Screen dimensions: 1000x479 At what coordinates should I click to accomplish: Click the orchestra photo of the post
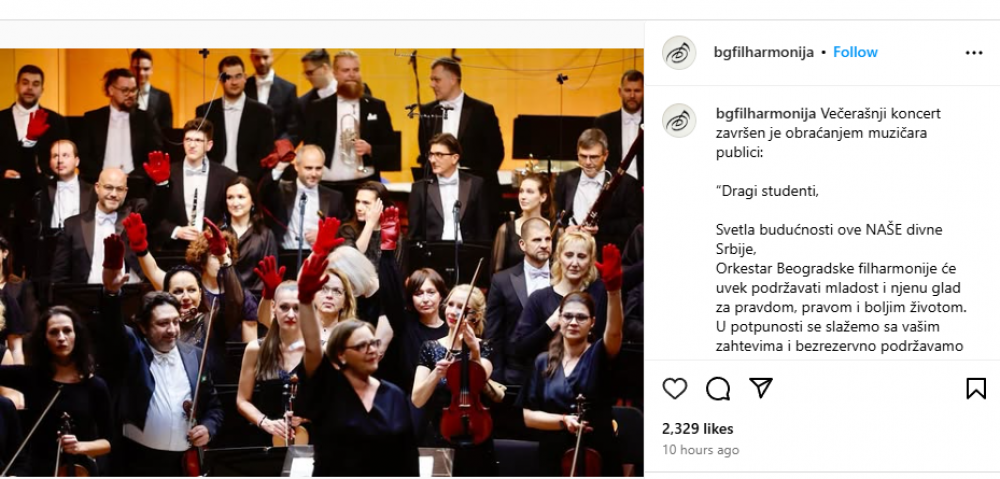pos(321,262)
